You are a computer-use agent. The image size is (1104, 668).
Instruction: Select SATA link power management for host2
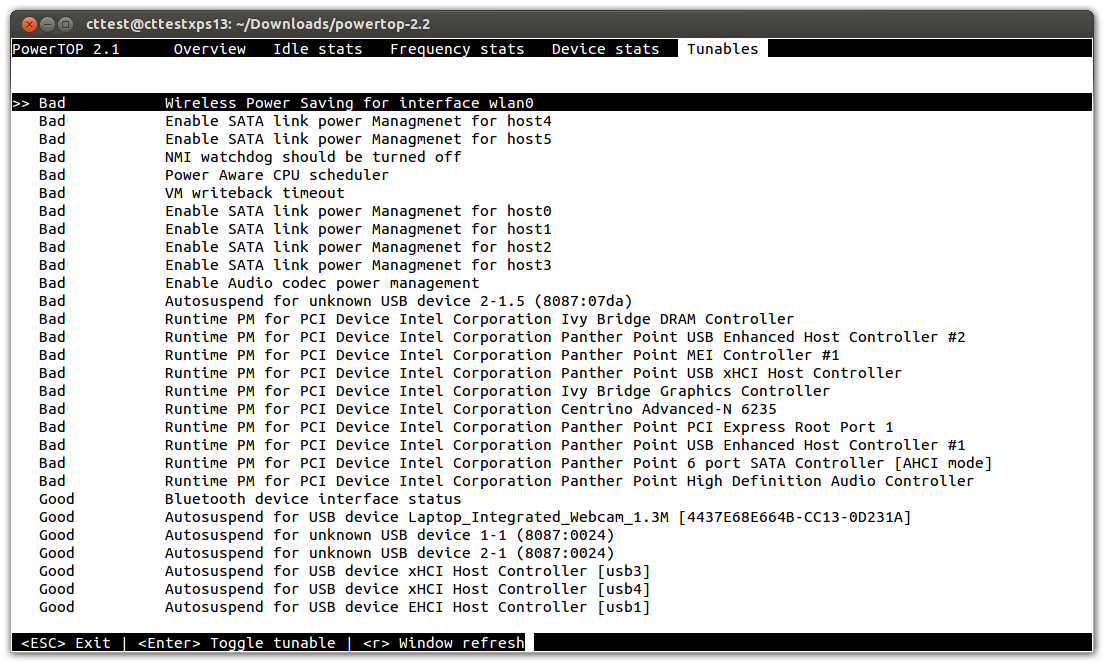coord(552,247)
